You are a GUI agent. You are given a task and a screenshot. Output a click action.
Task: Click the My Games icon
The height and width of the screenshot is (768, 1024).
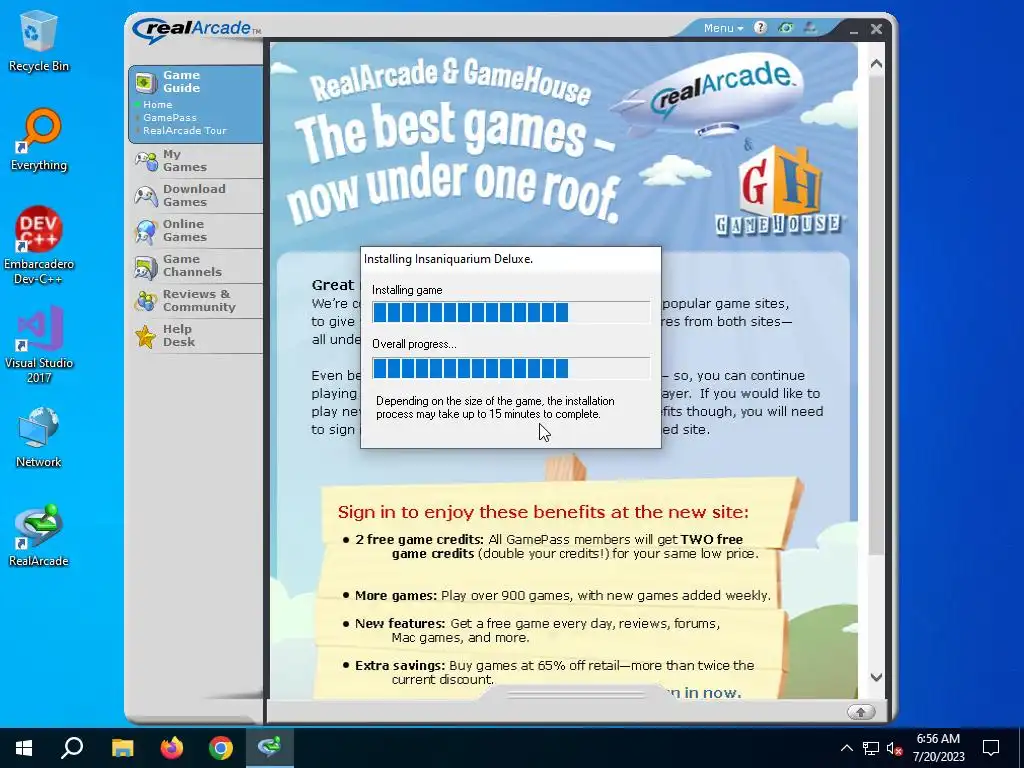point(146,161)
